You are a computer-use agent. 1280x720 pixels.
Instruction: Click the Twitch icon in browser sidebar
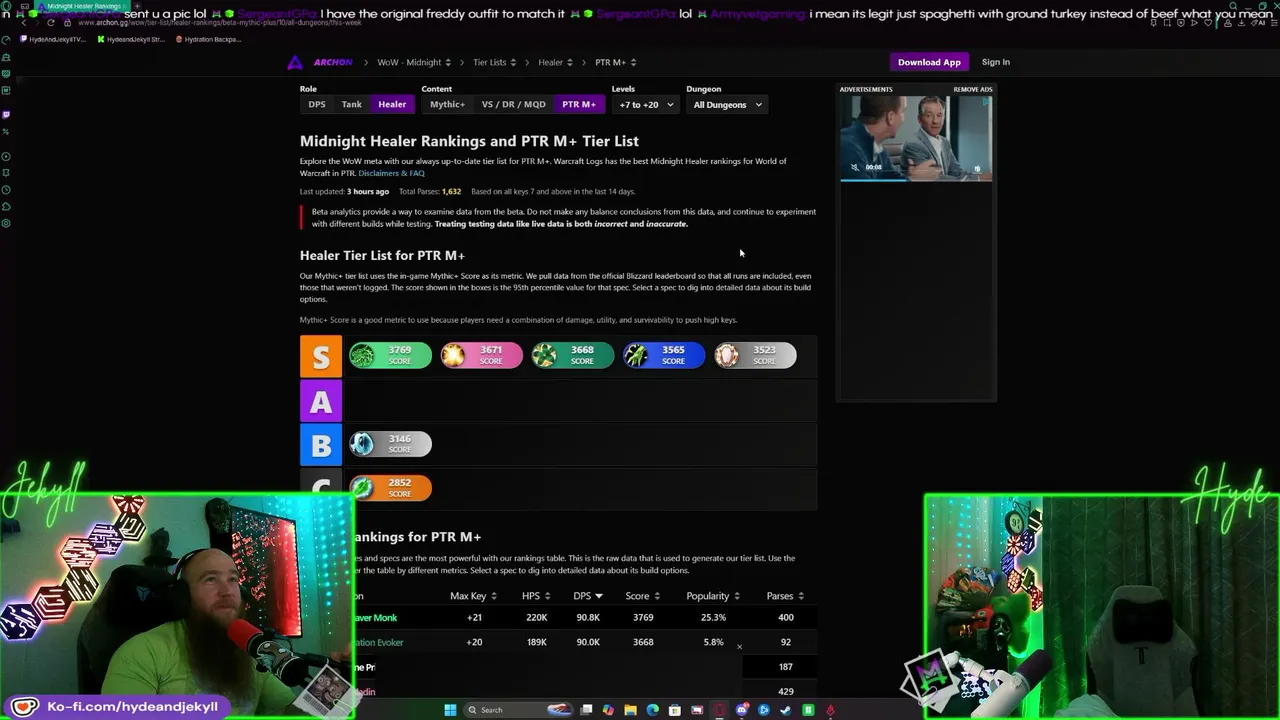[6, 114]
